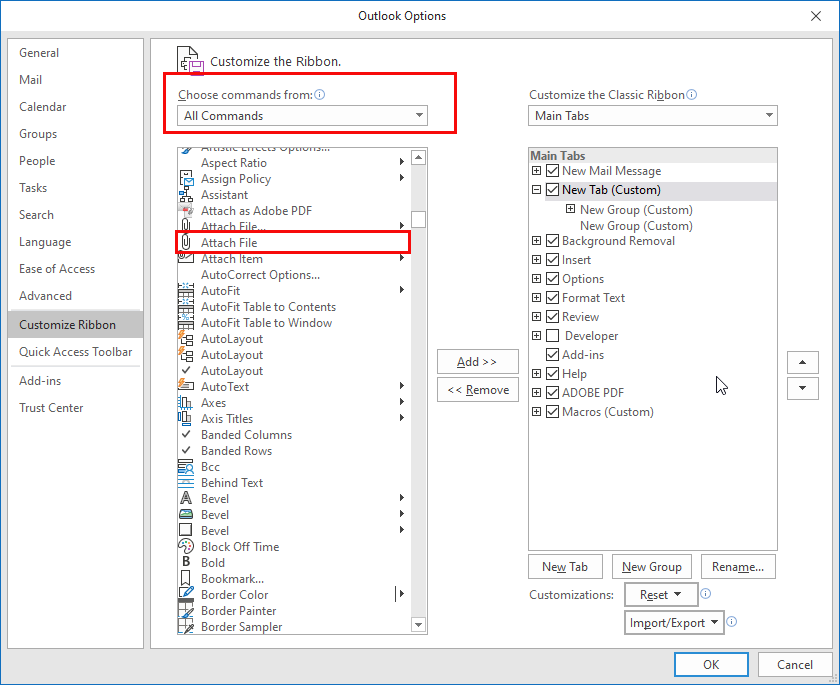
Task: Click the Bcc icon
Action: (x=186, y=466)
